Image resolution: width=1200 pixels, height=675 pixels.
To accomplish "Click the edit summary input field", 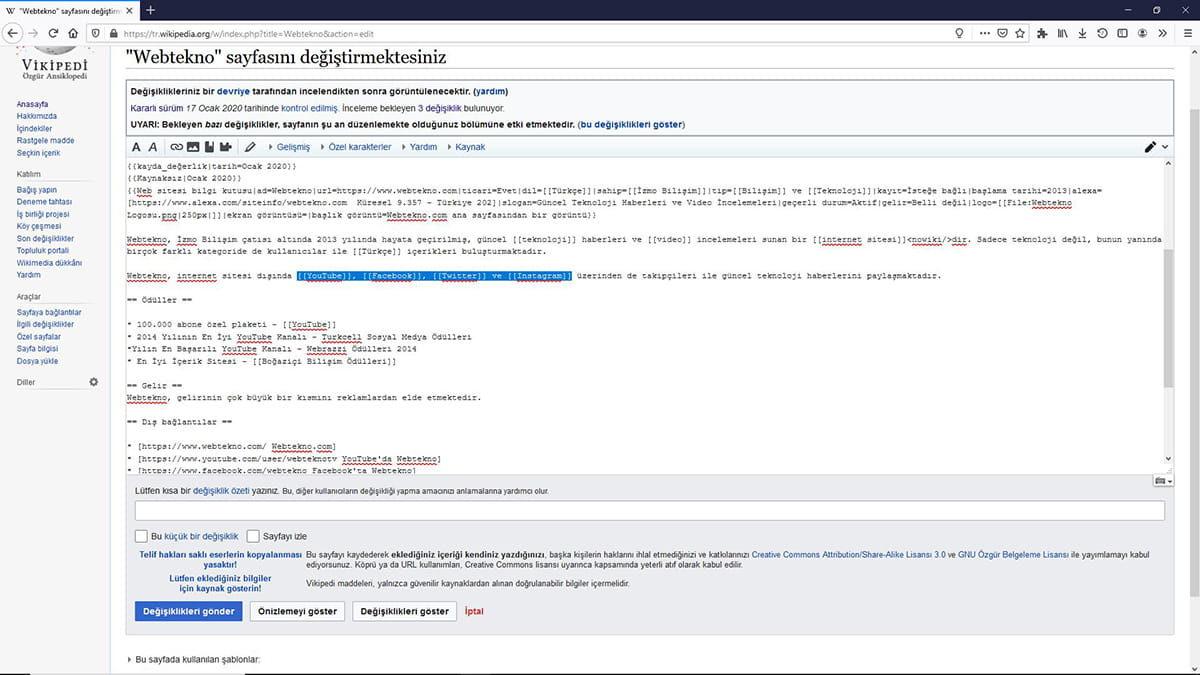I will pos(648,510).
